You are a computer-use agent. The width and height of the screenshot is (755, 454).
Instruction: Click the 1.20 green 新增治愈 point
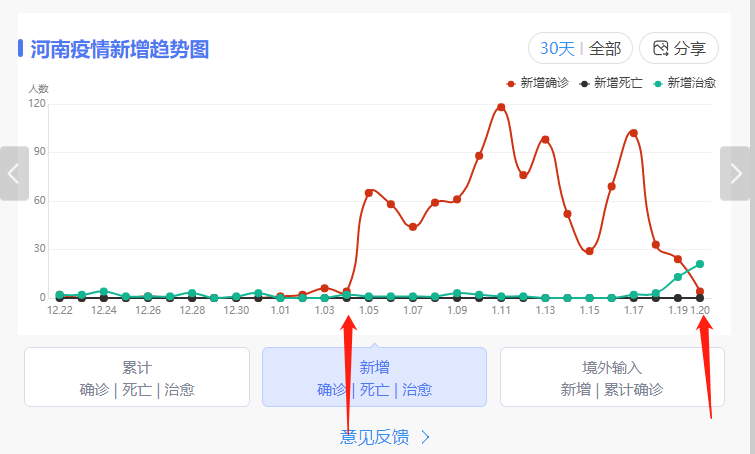tap(700, 264)
